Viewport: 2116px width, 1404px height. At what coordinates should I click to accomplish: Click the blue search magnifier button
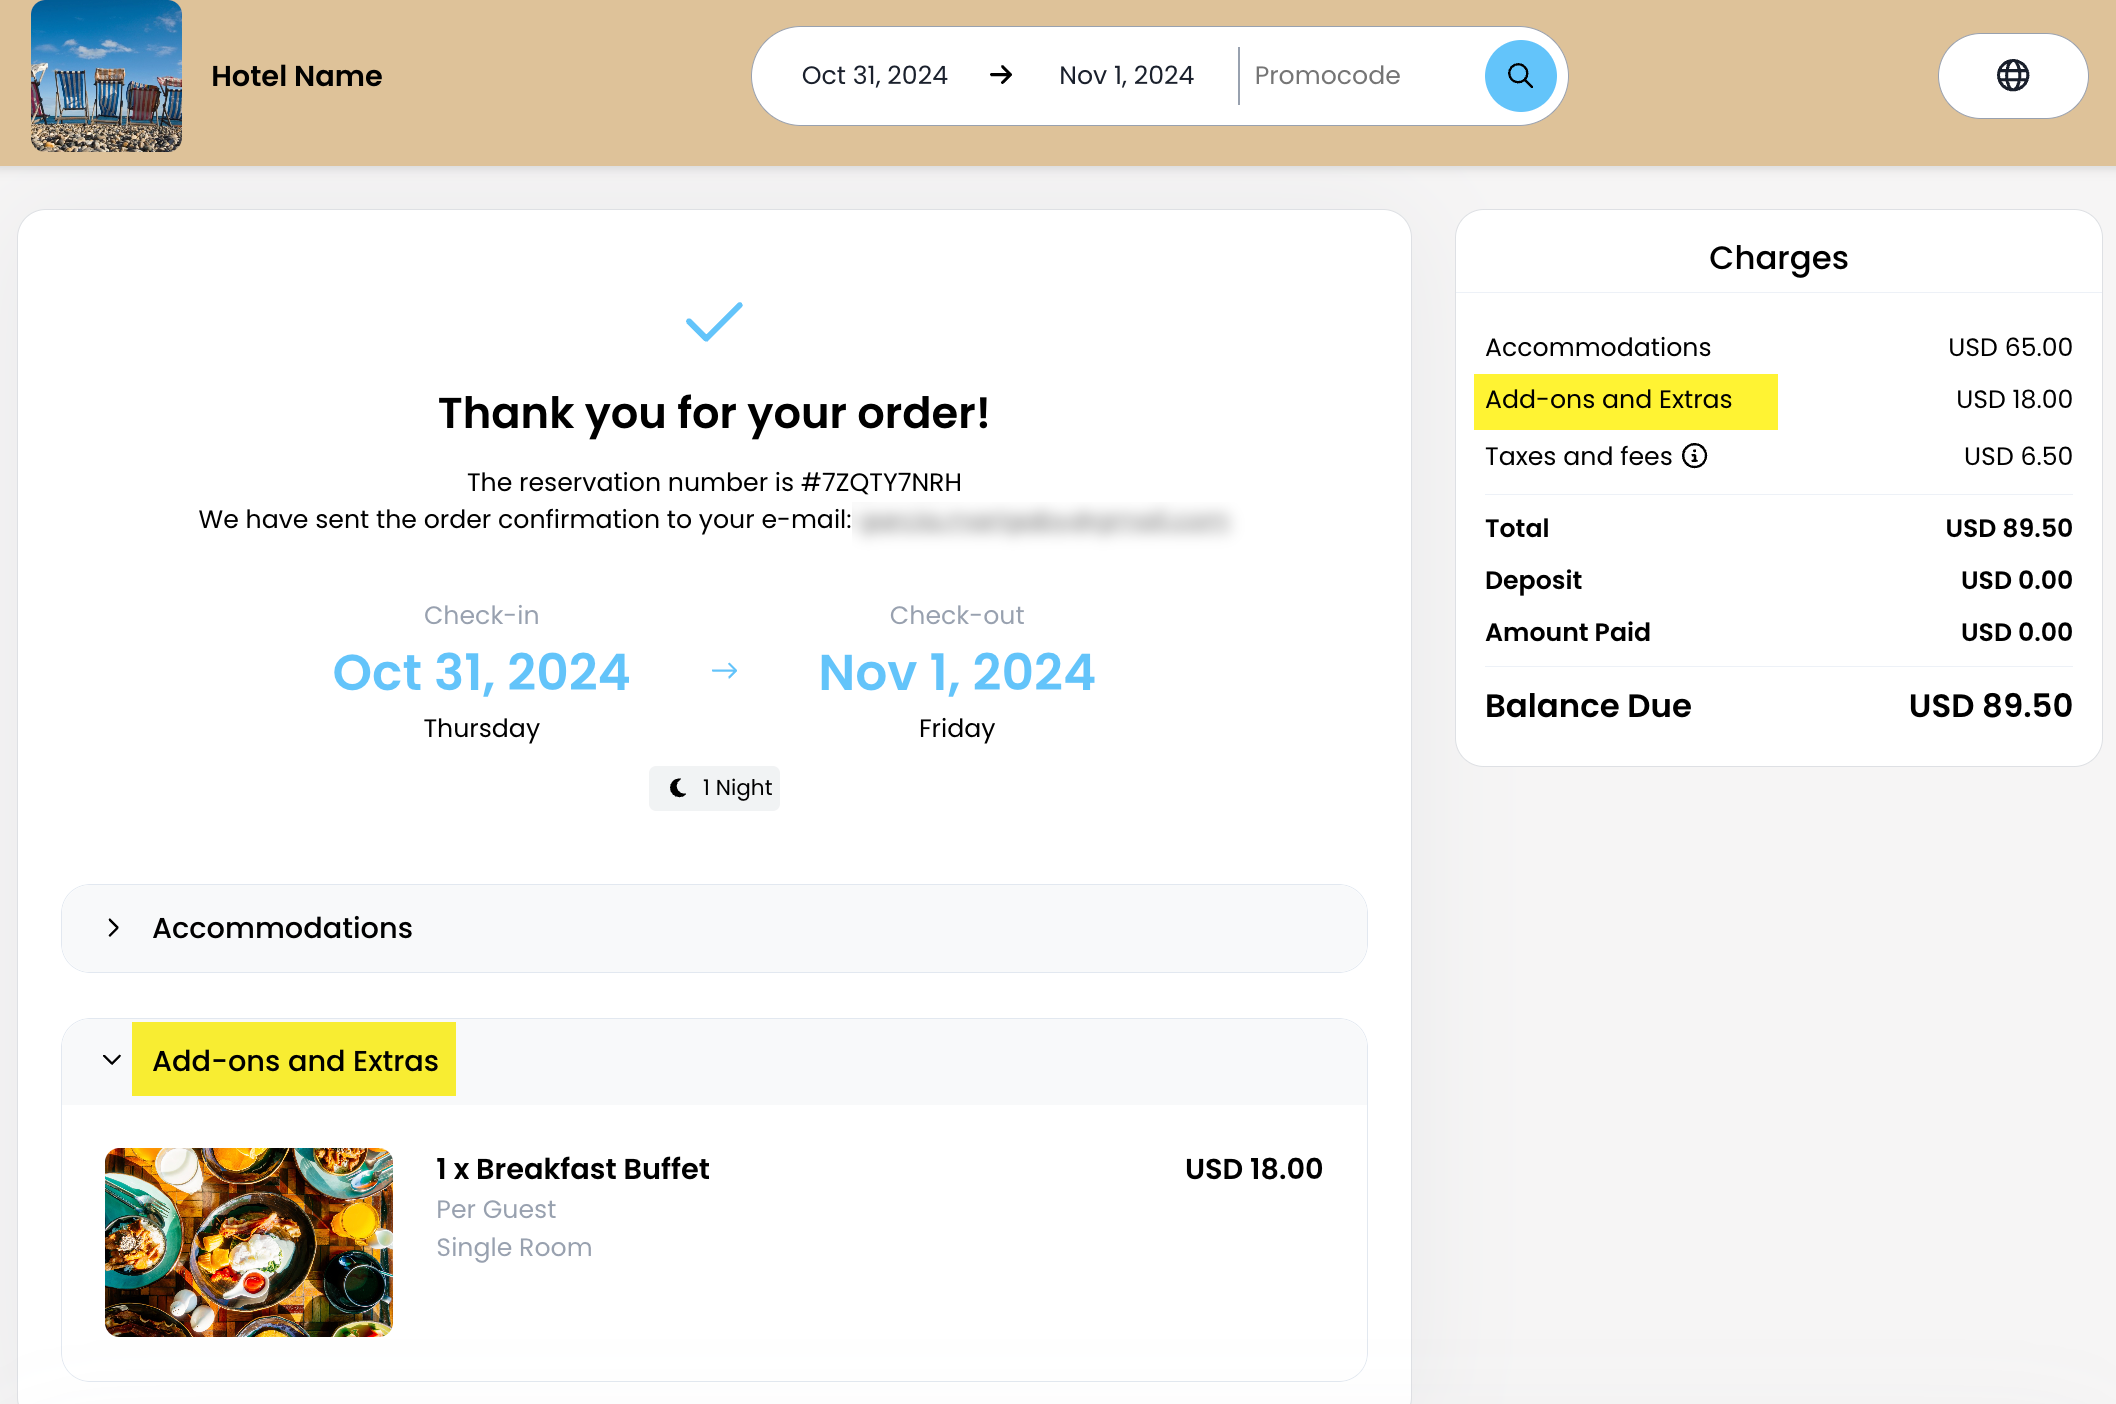(1520, 76)
